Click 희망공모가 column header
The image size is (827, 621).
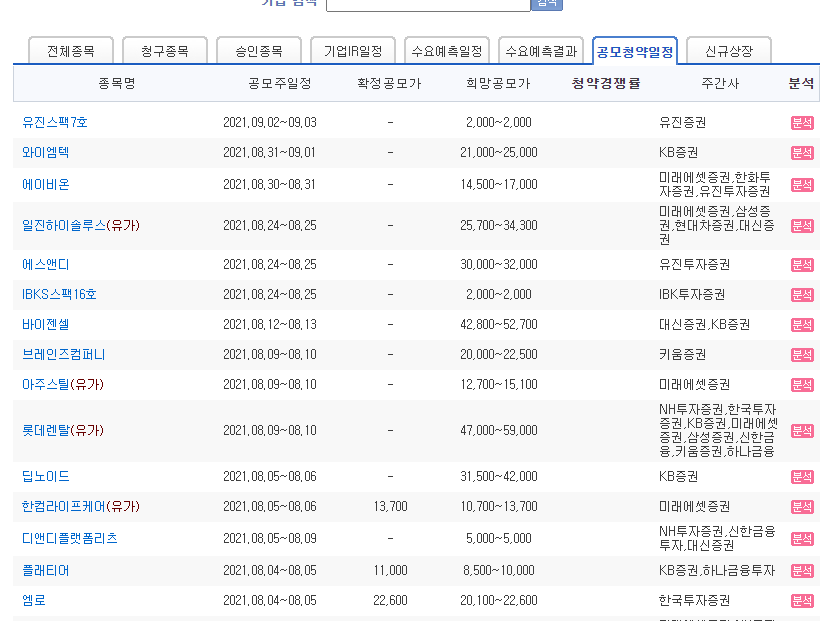[x=498, y=83]
